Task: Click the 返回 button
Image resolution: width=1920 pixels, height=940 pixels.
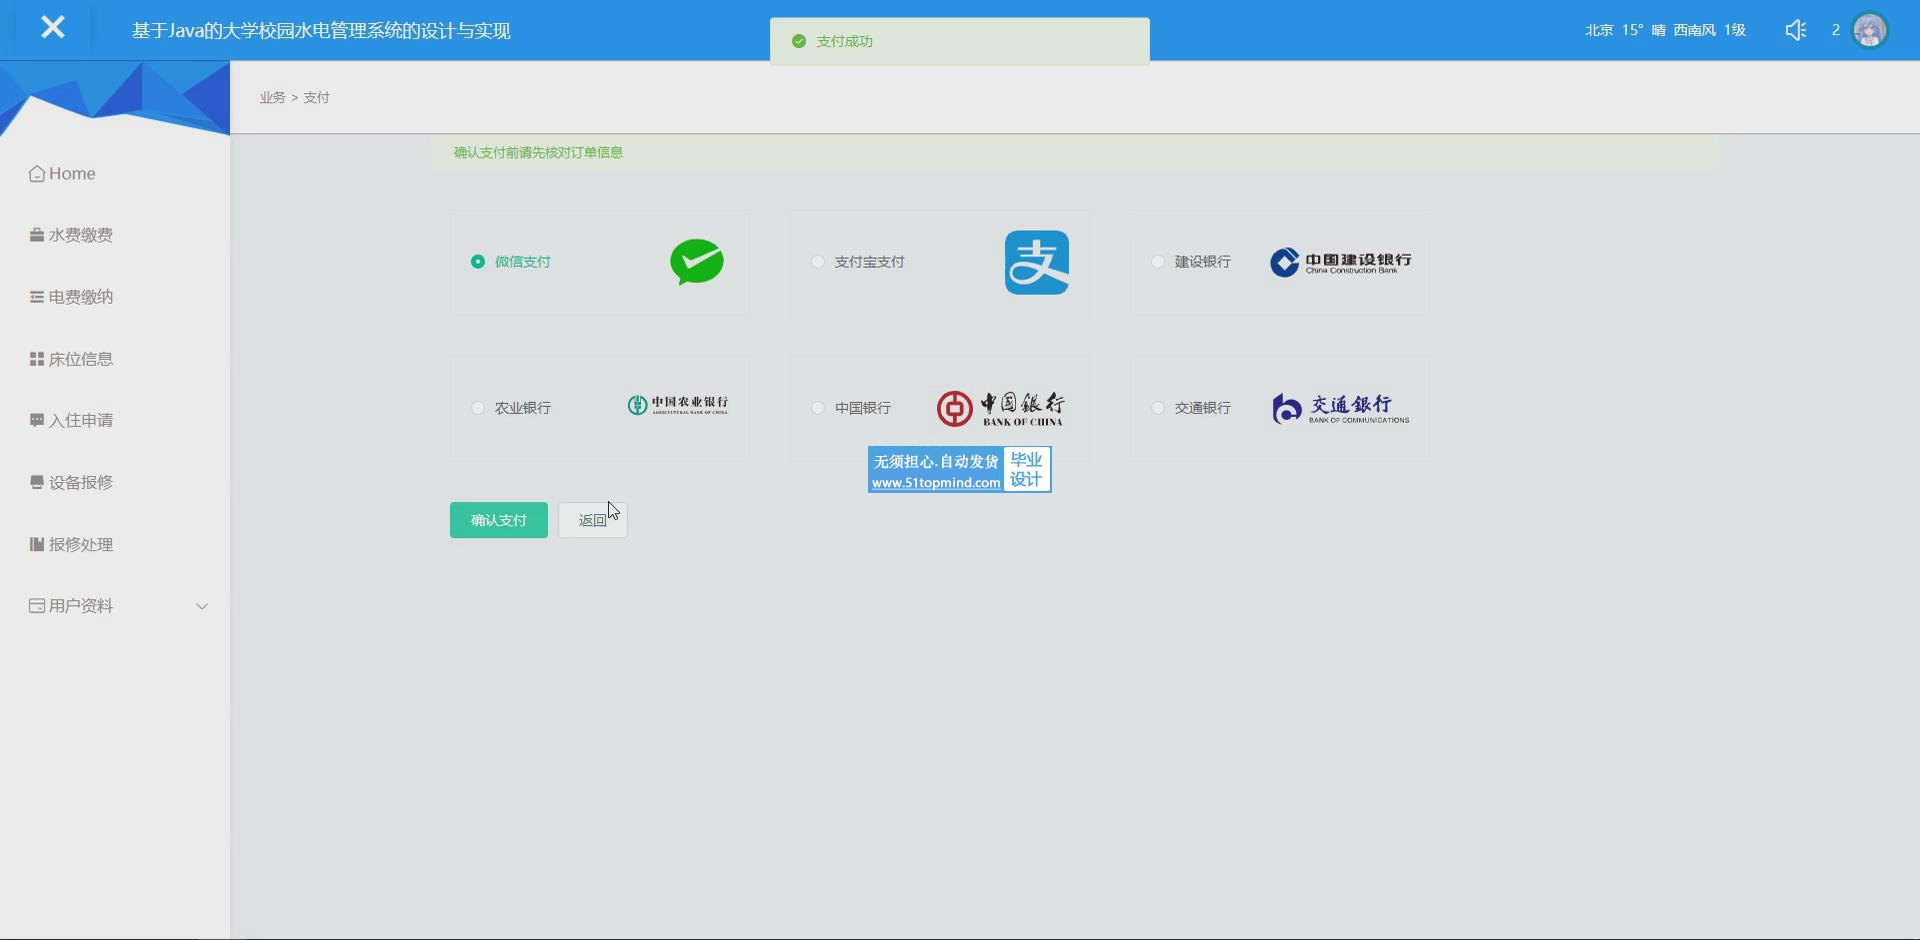Action: [x=592, y=520]
